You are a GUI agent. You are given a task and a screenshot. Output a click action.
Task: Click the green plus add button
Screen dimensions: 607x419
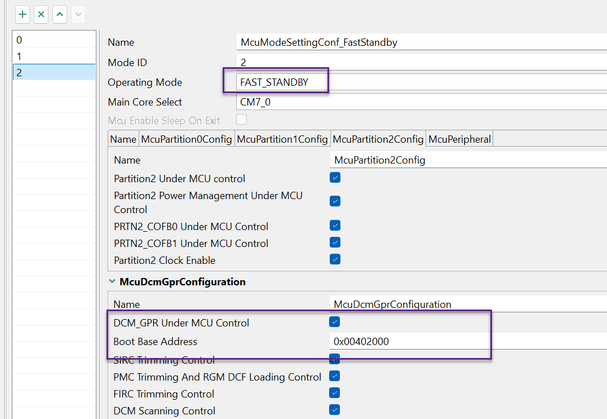22,15
